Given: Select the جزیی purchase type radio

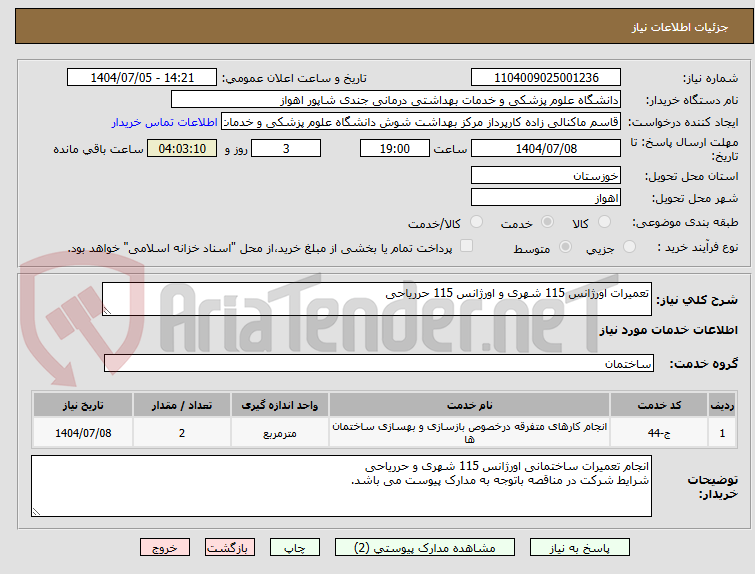Looking at the screenshot, I should (629, 247).
